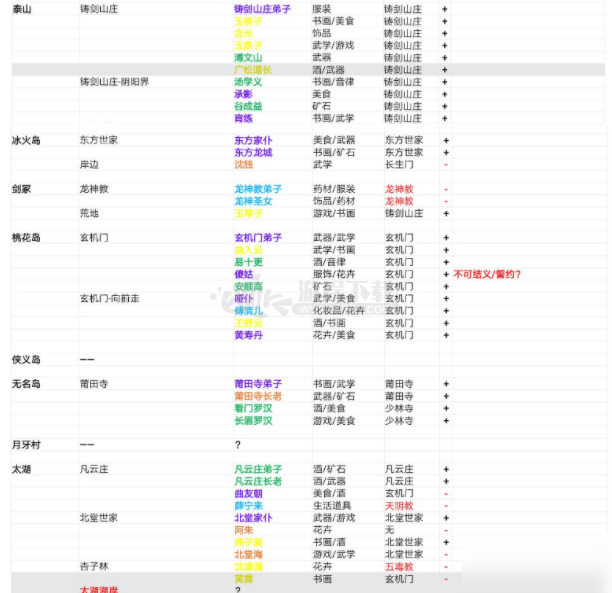The width and height of the screenshot is (612, 593).
Task: Select the name cell '东方龙城'
Action: click(253, 152)
